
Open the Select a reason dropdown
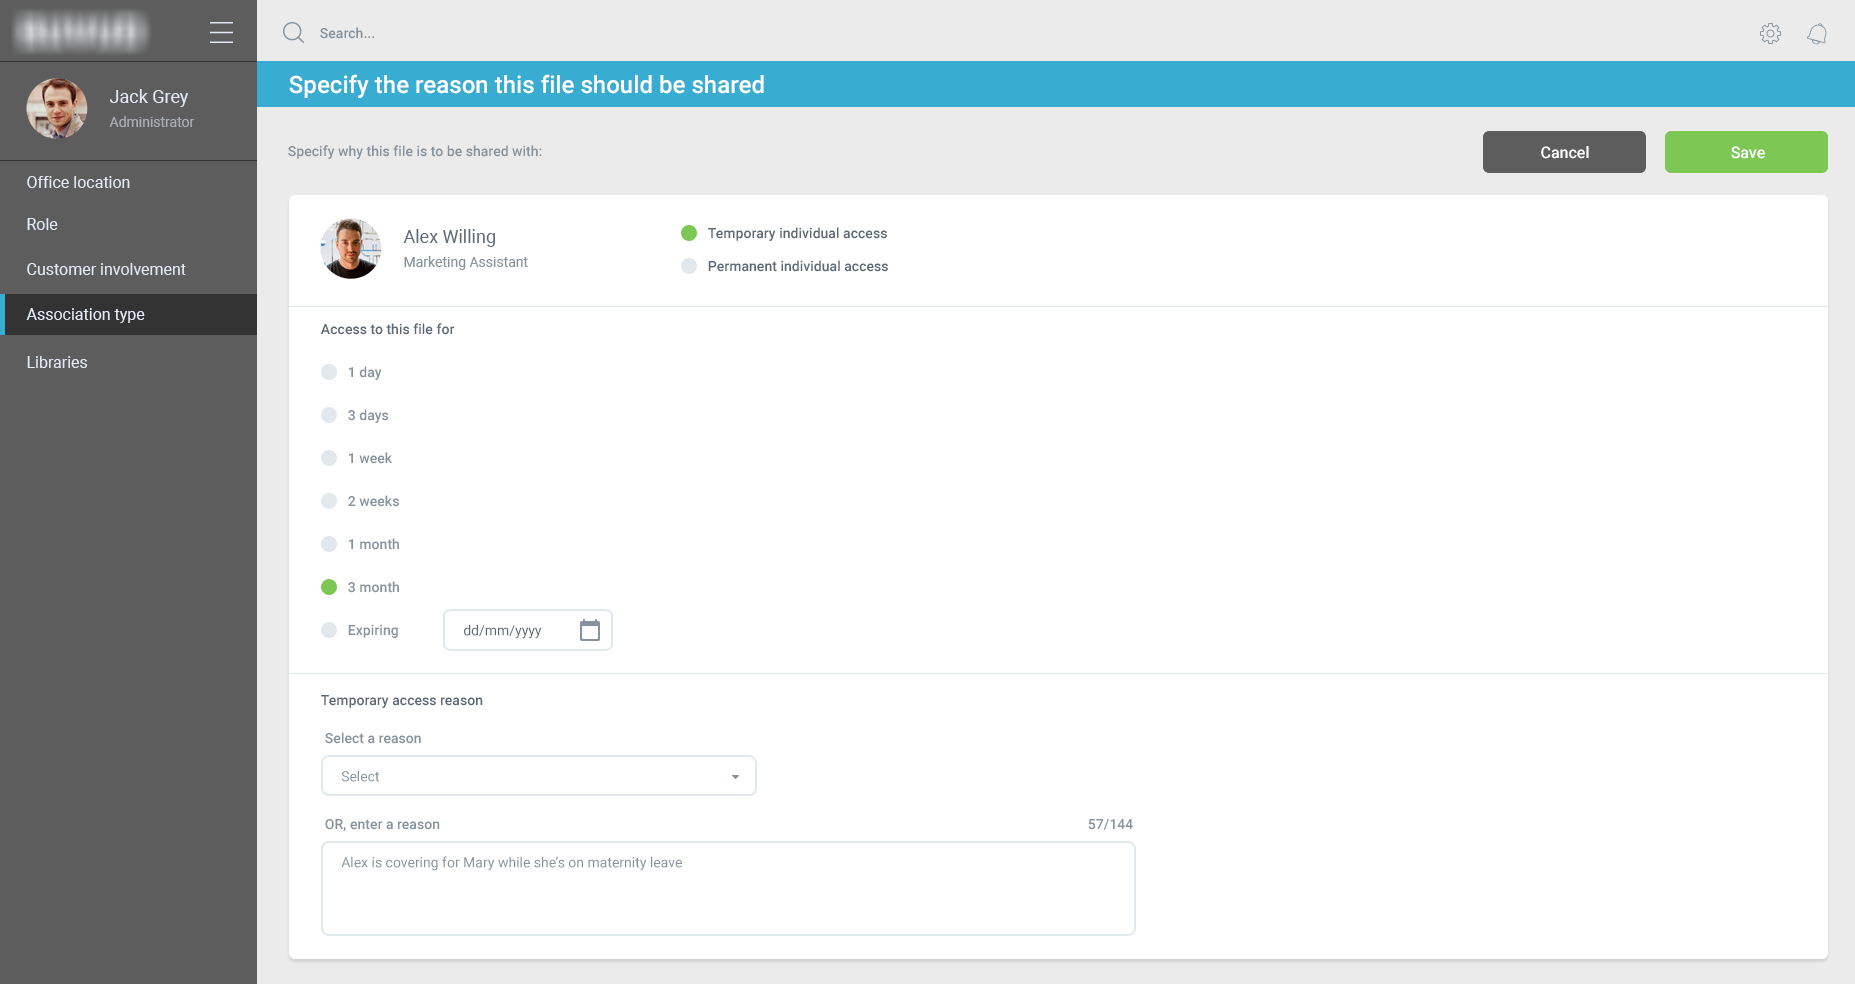point(538,776)
